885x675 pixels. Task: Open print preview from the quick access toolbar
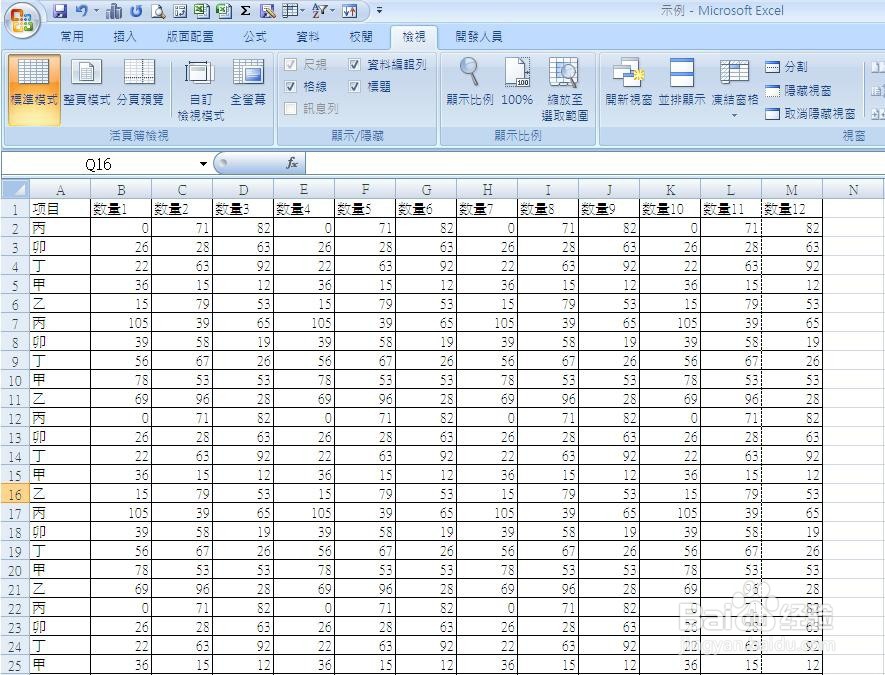(x=159, y=11)
